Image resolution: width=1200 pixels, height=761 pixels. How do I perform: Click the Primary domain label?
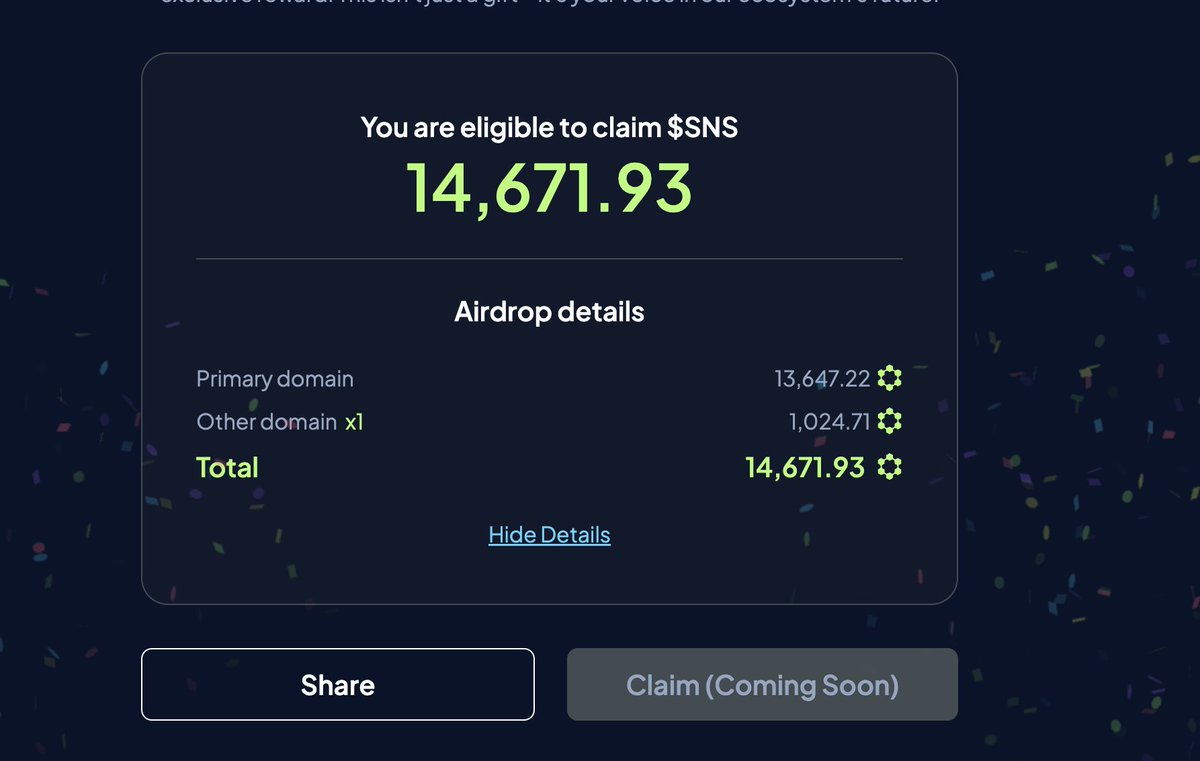275,379
